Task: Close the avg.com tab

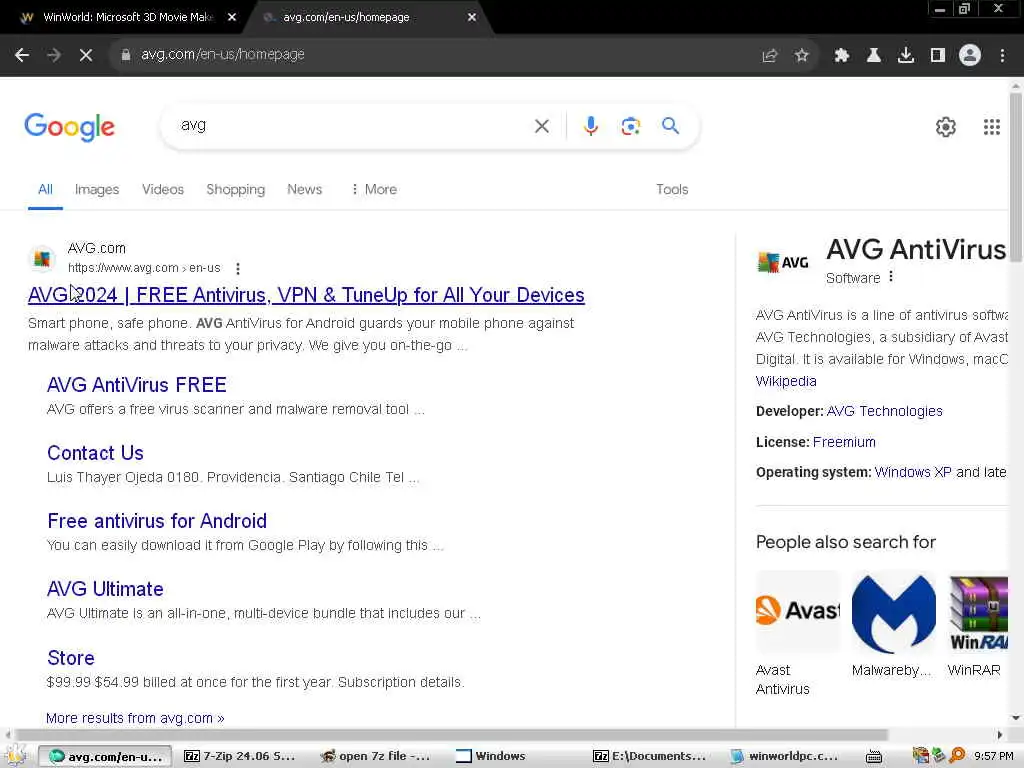Action: [472, 18]
